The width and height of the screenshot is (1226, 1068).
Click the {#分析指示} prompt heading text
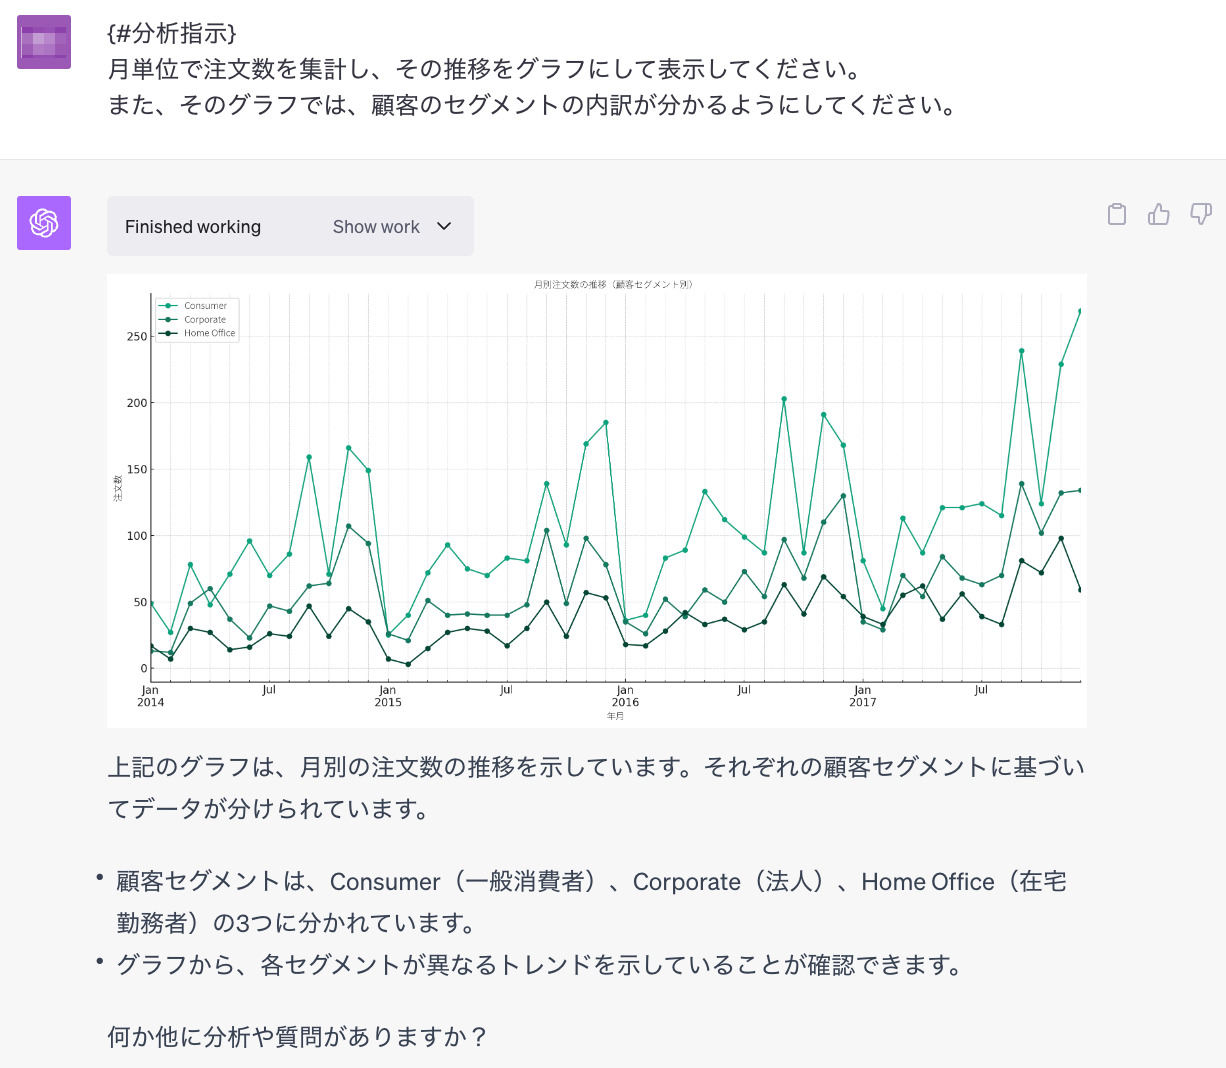coord(172,33)
